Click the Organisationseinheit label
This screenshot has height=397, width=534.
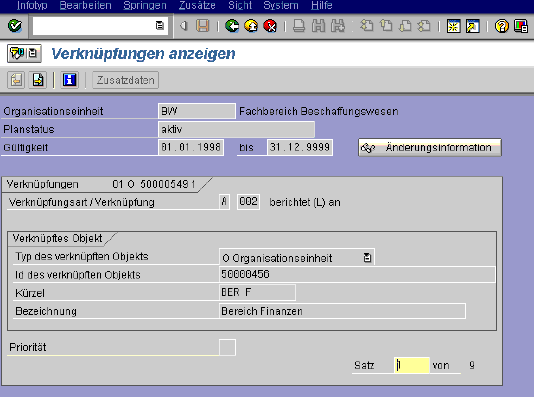pos(53,111)
